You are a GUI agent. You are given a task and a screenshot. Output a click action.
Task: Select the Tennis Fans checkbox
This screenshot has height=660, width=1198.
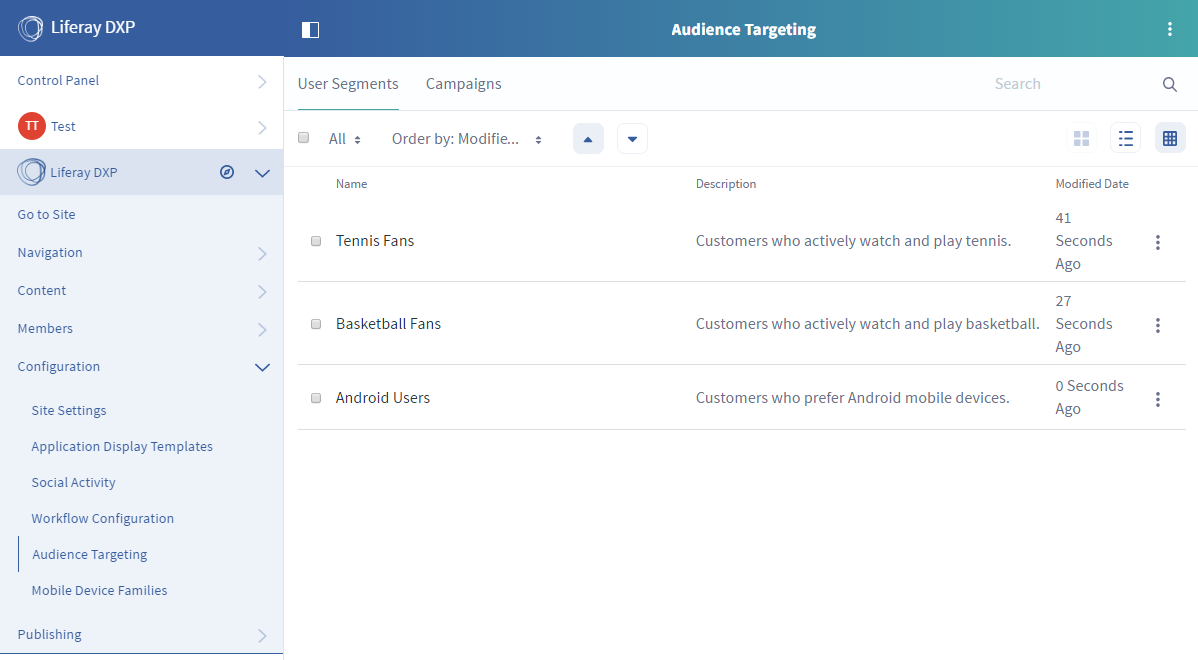click(316, 241)
